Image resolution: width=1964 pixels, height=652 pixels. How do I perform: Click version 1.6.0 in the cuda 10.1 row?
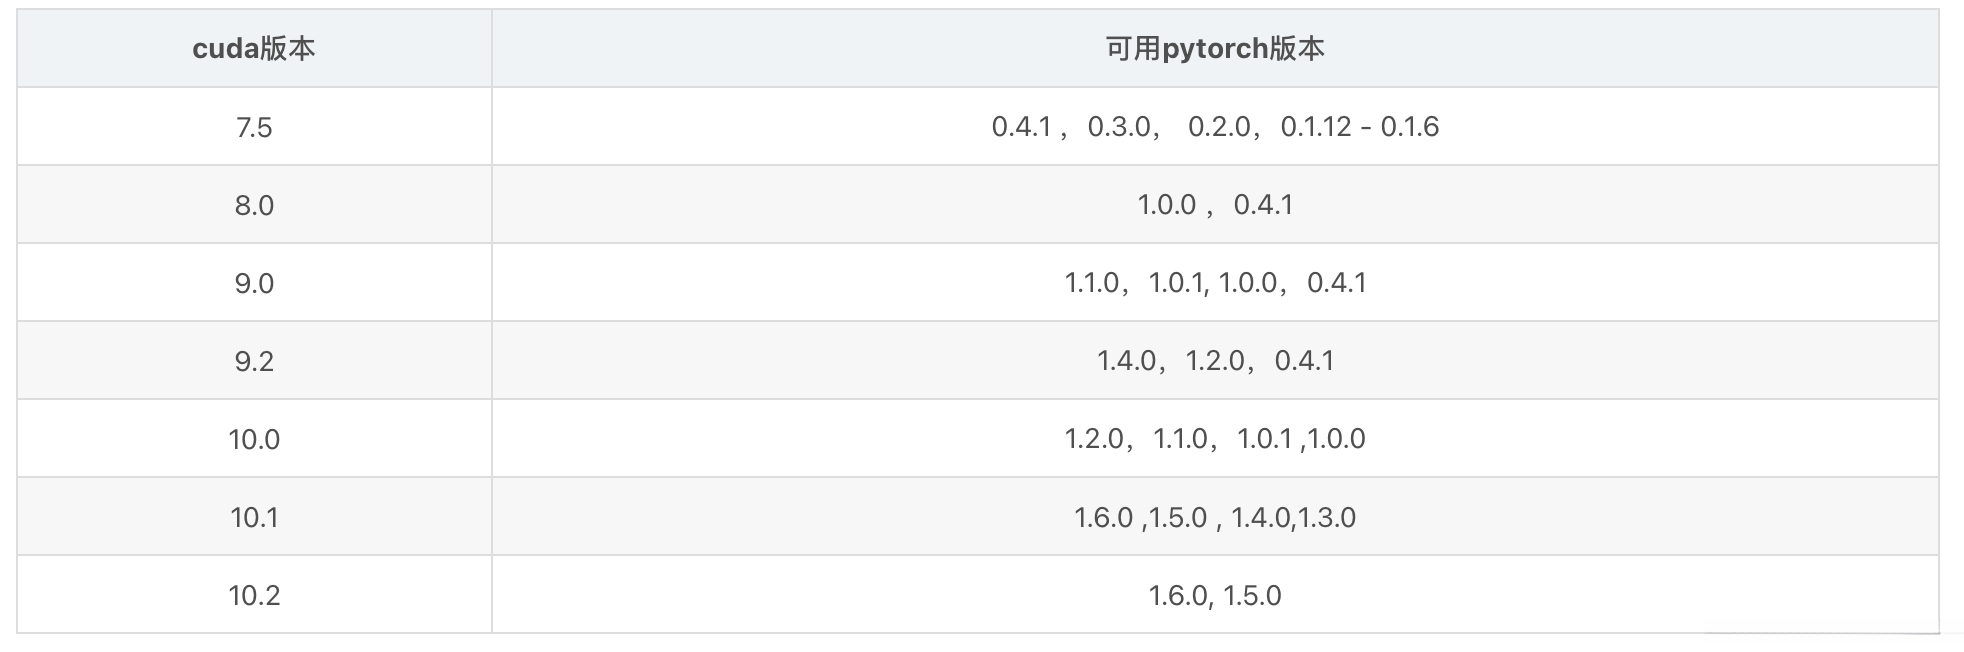[1103, 517]
